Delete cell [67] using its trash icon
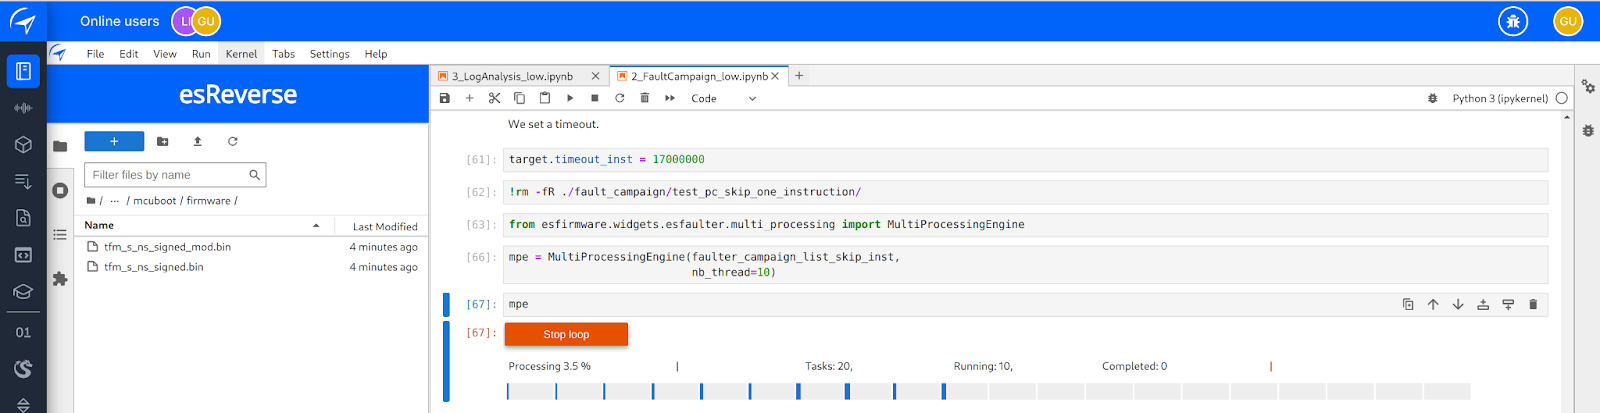The height and width of the screenshot is (413, 1600). pos(1533,304)
